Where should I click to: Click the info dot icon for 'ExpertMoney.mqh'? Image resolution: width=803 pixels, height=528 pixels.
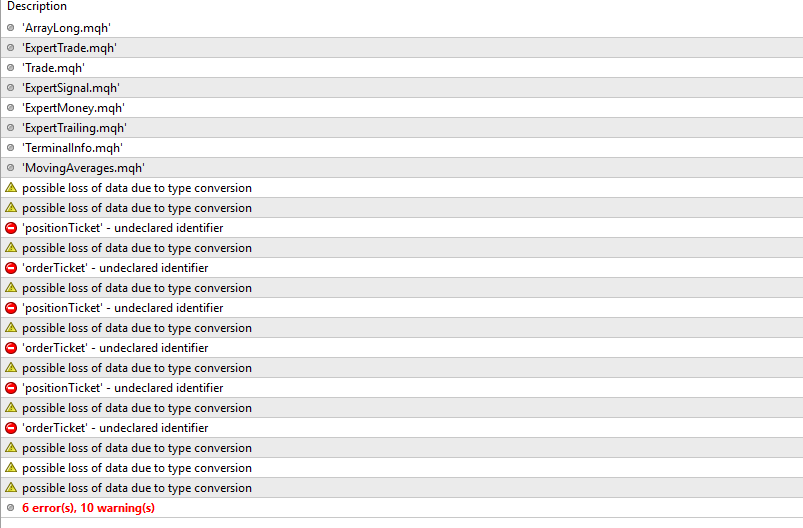[x=11, y=108]
